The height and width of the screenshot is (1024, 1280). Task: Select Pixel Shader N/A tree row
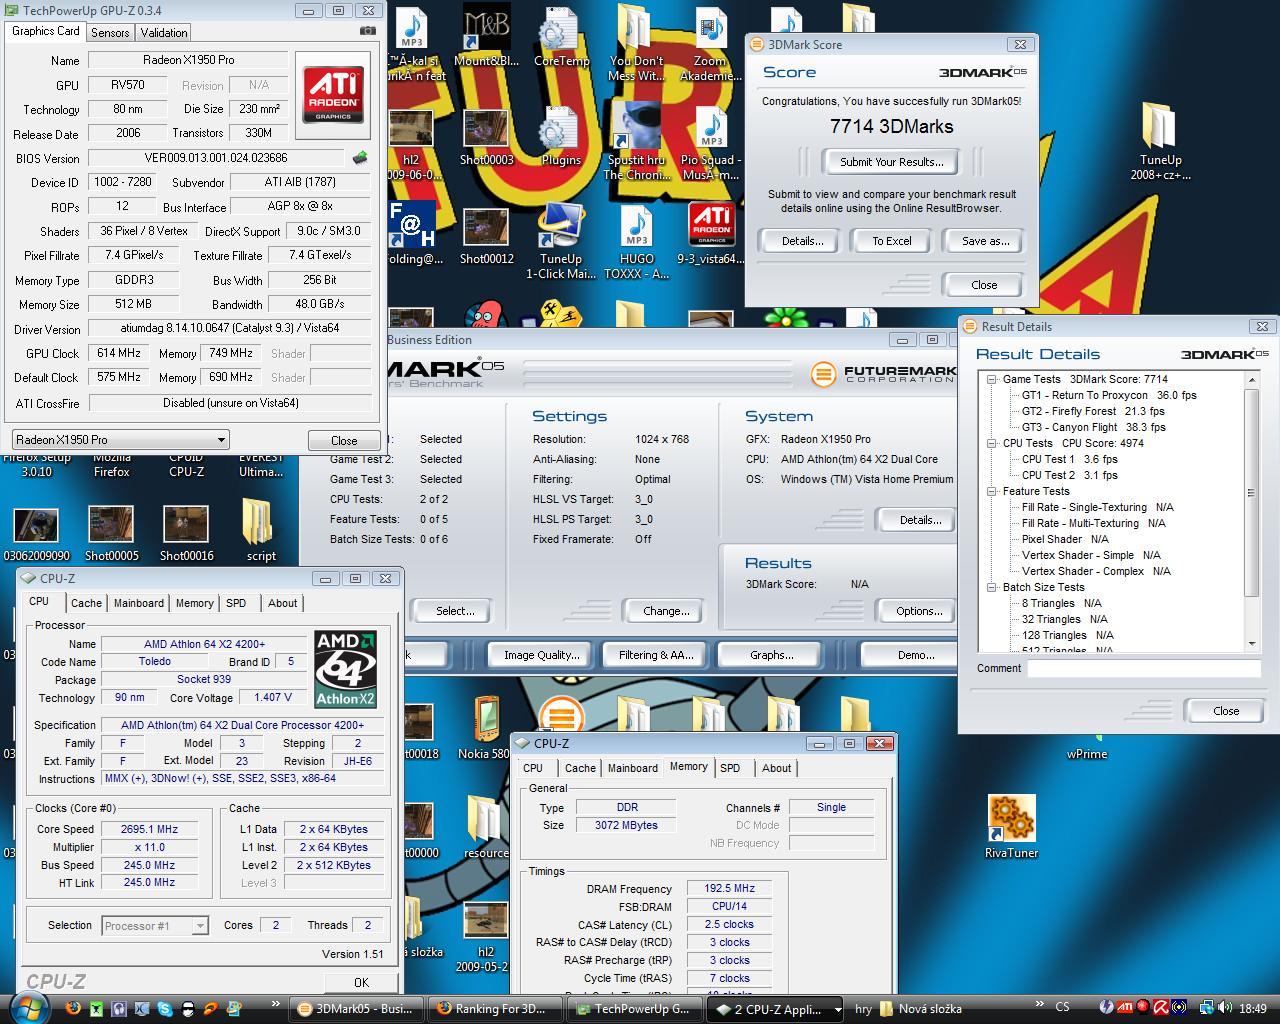coord(1065,539)
